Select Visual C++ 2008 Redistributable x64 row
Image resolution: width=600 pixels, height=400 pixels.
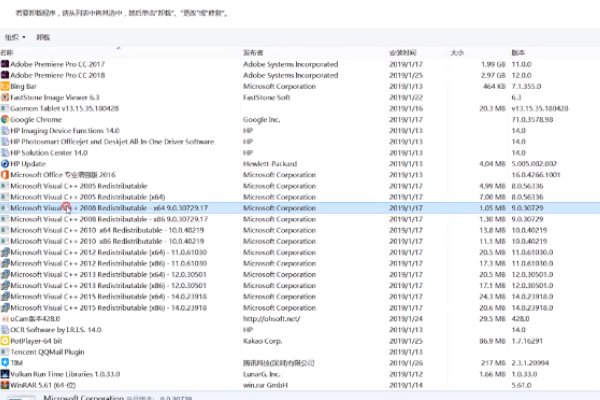(x=300, y=208)
